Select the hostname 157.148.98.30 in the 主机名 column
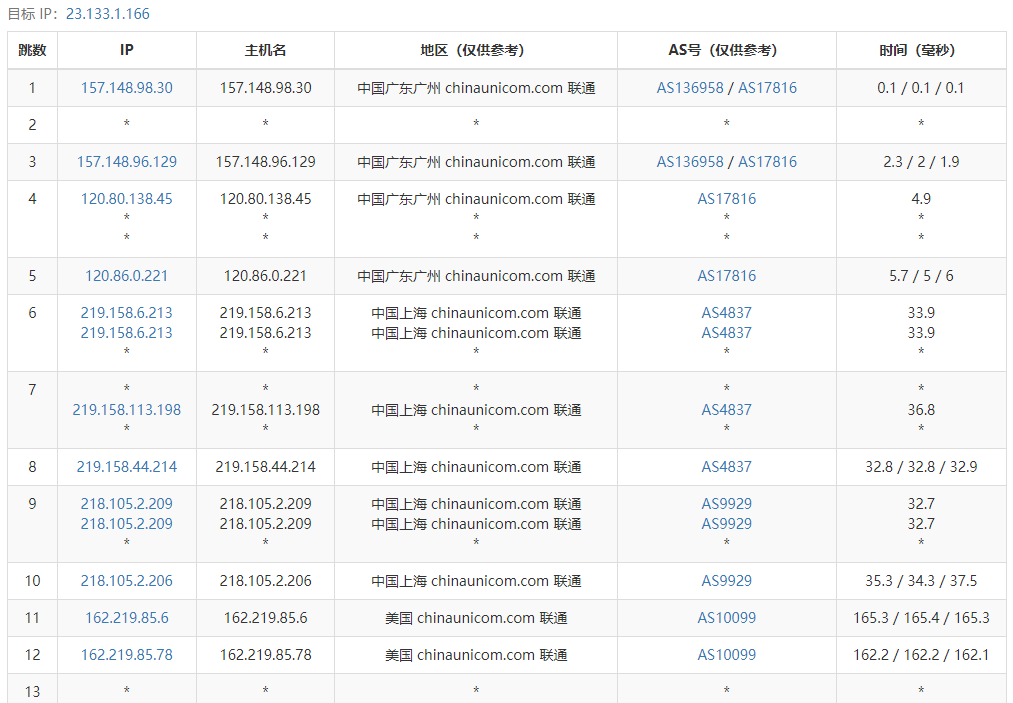The height and width of the screenshot is (703, 1013). pos(266,88)
